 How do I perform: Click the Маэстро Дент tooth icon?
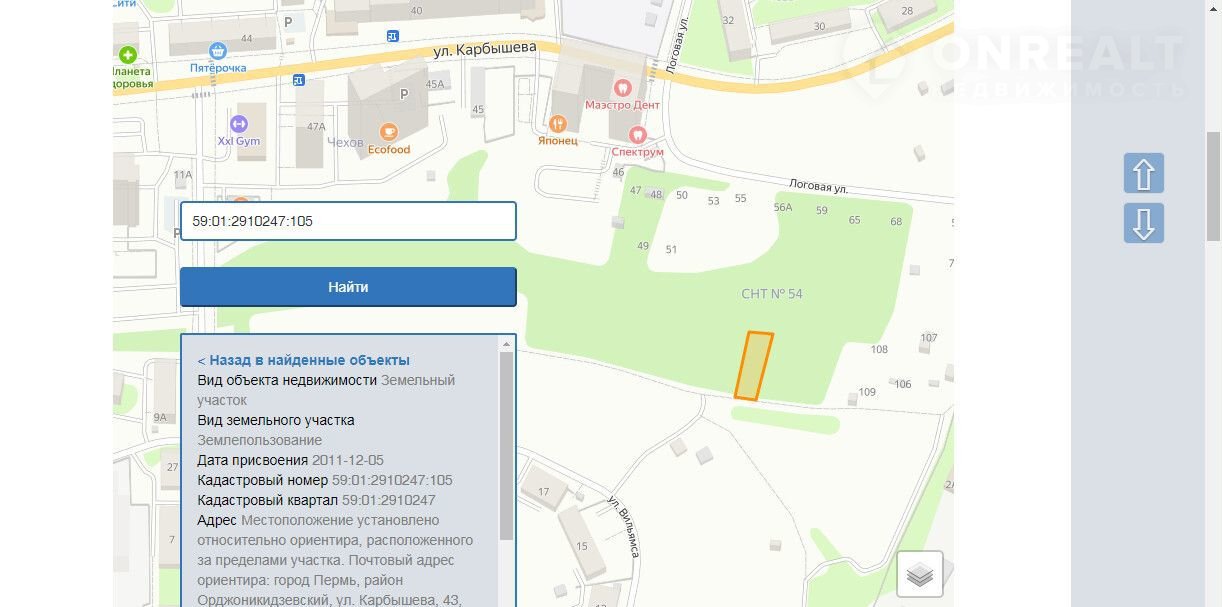tap(623, 87)
